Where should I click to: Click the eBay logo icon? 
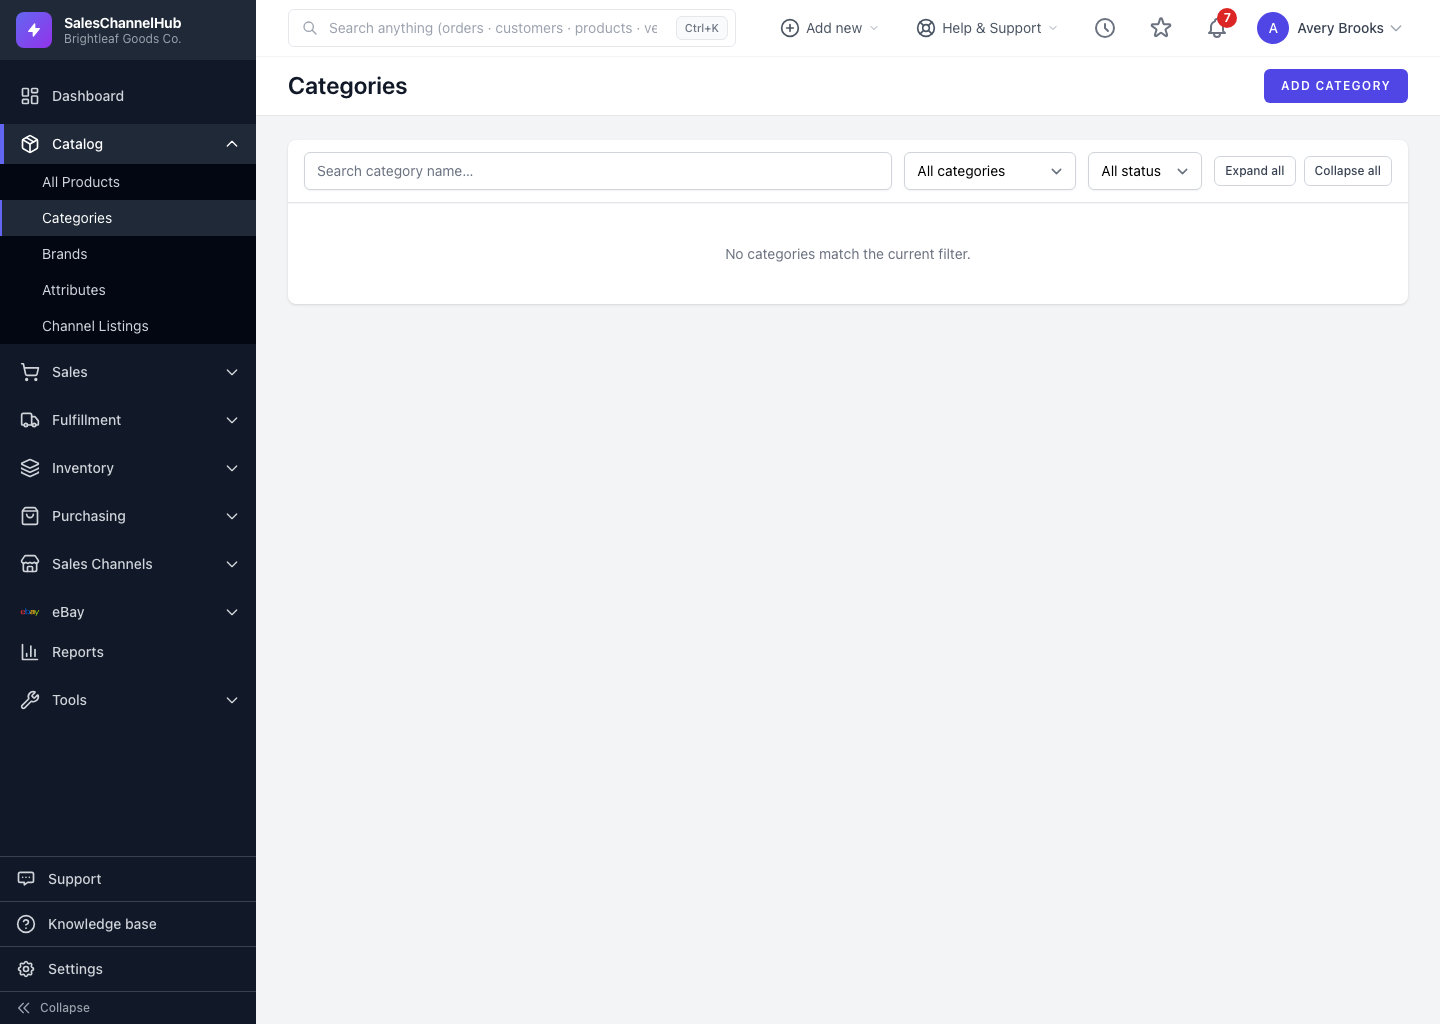click(30, 612)
